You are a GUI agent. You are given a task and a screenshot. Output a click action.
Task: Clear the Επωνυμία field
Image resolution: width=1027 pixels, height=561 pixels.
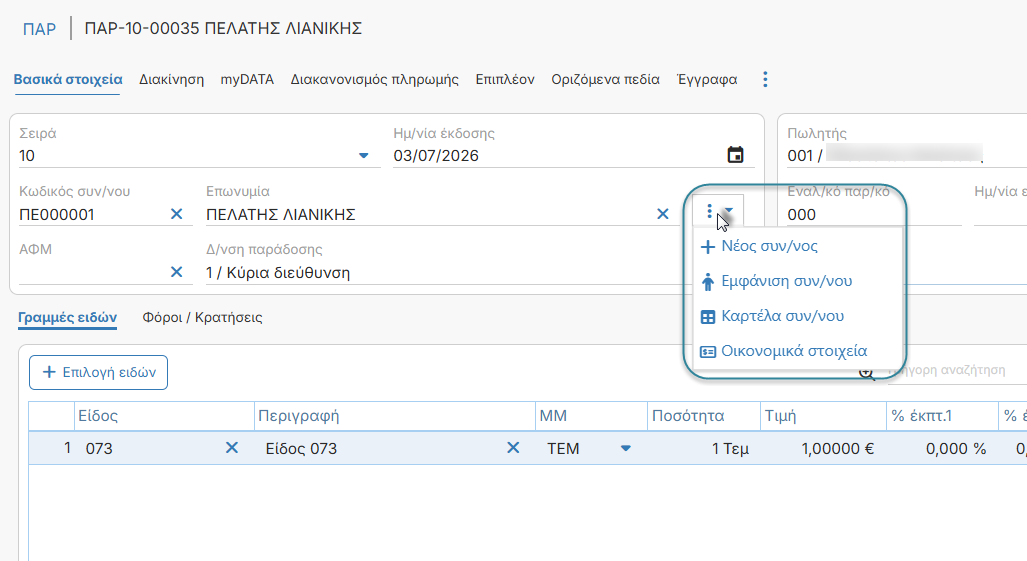point(663,214)
